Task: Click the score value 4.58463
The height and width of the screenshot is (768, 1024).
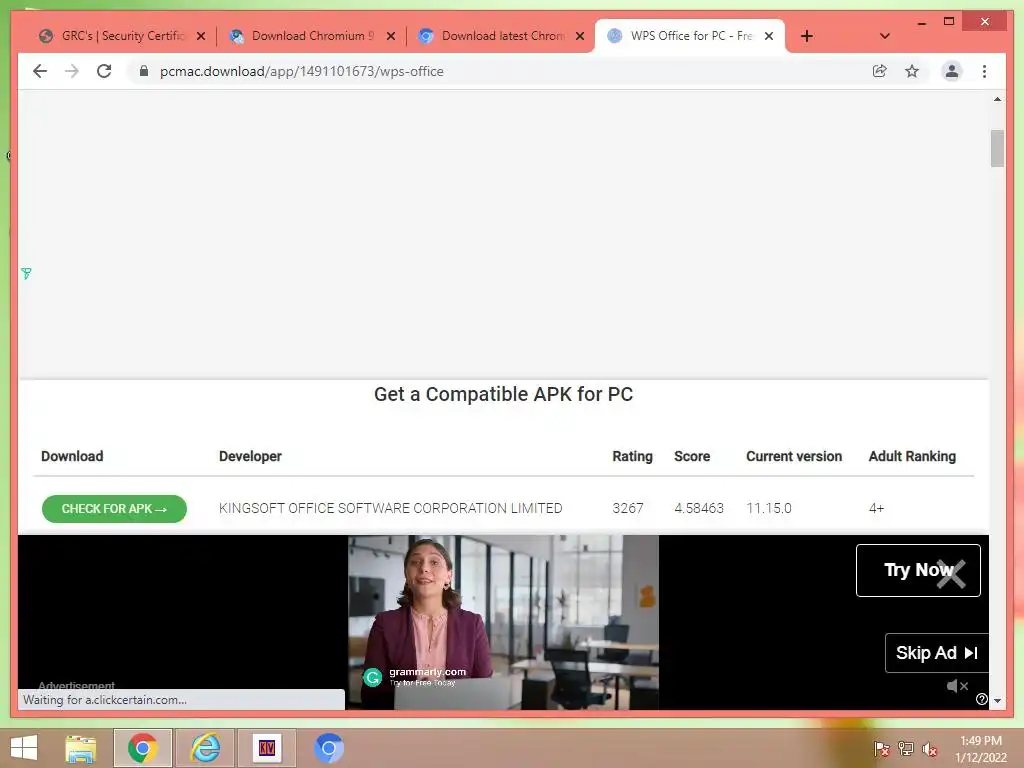Action: [x=699, y=508]
